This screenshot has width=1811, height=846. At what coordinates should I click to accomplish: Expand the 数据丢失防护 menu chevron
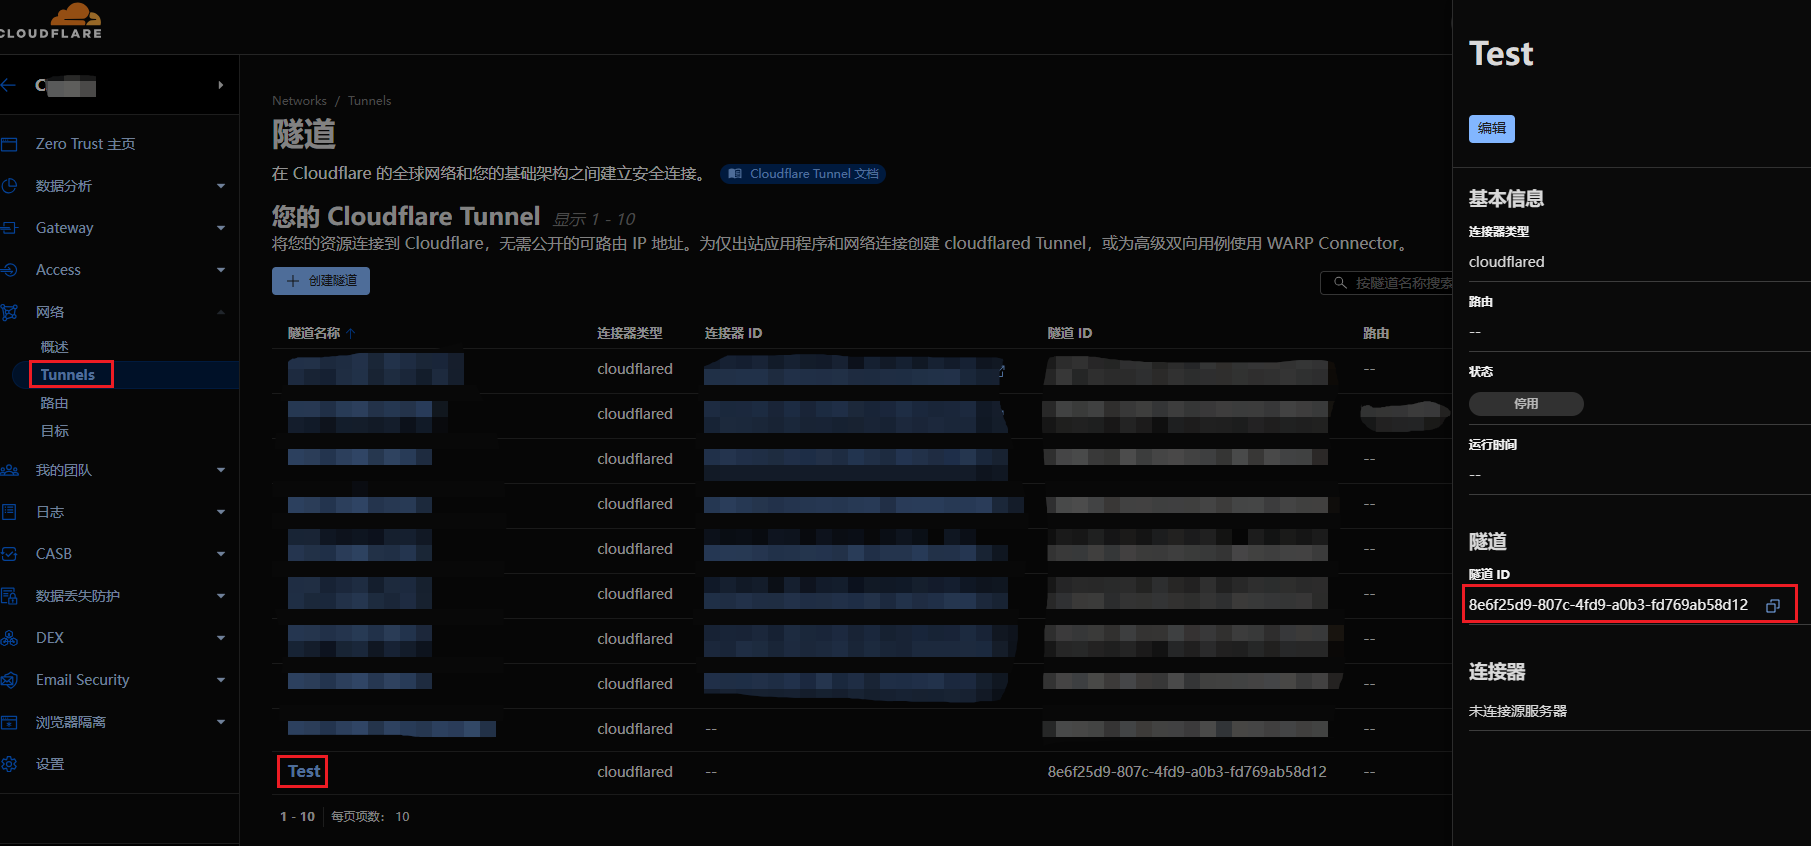[x=221, y=596]
